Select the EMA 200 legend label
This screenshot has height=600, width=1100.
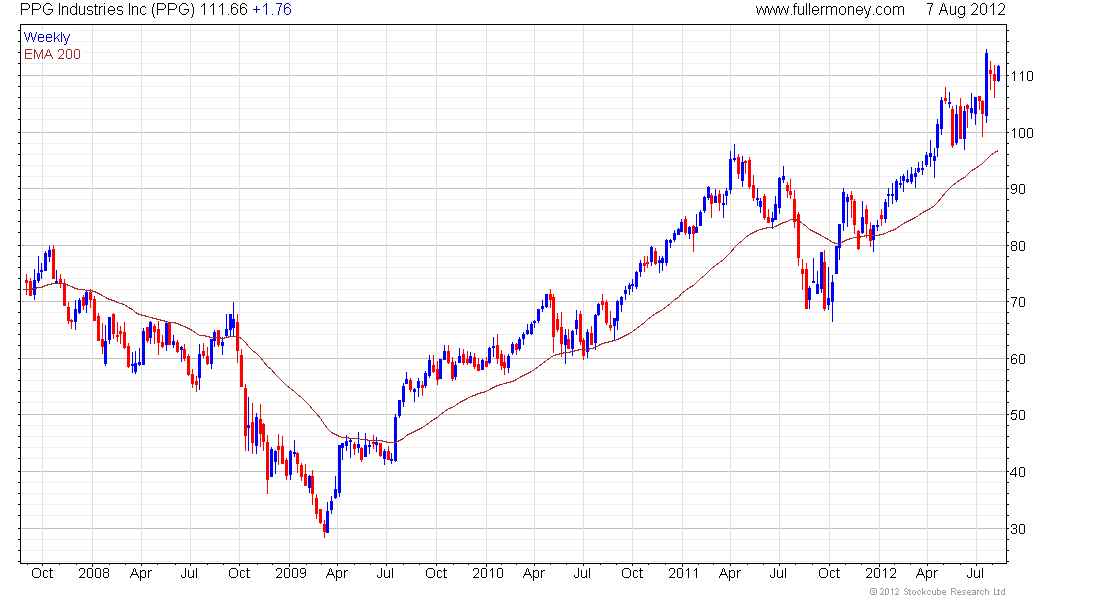click(x=53, y=54)
